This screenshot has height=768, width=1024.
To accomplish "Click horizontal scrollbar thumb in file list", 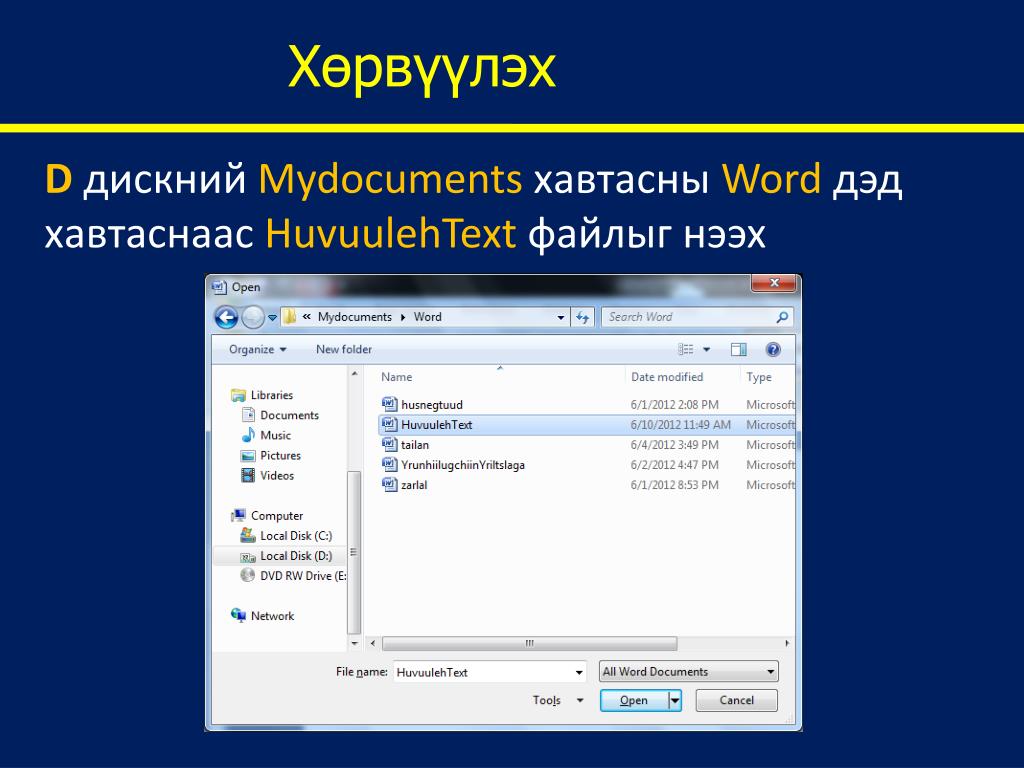I will 530,644.
